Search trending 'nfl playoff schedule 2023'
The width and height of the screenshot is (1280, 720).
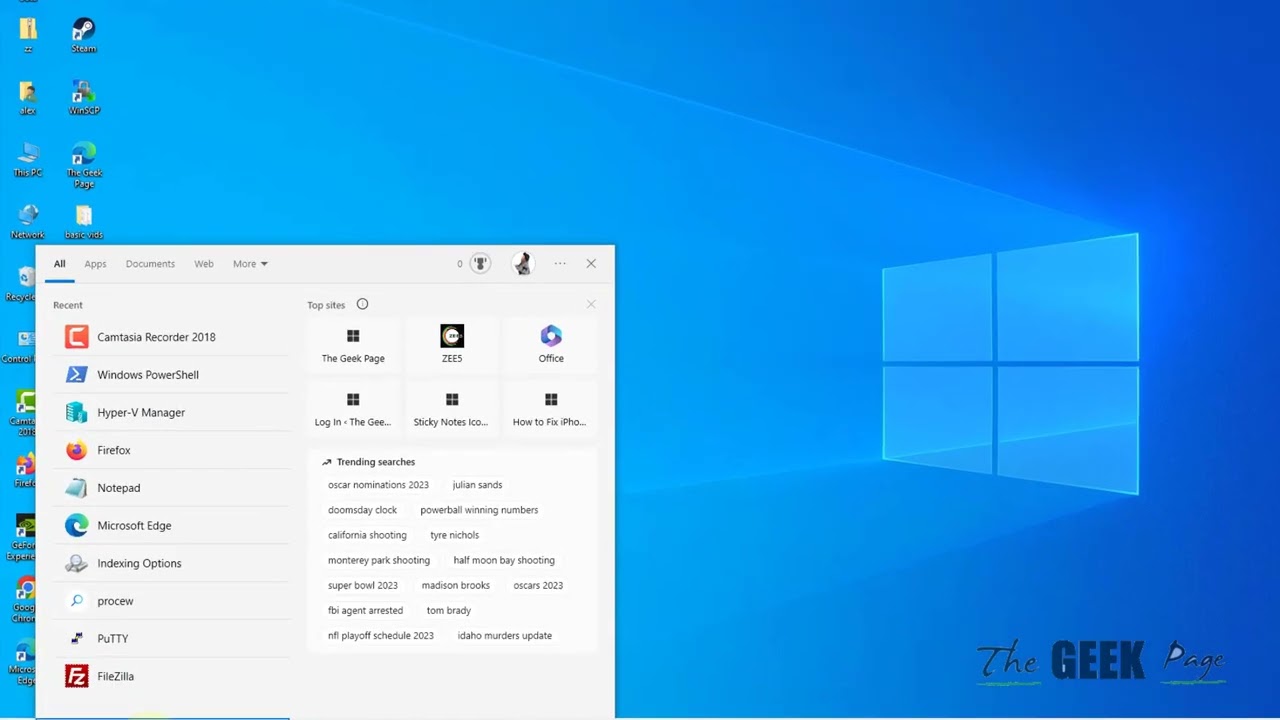pos(381,635)
